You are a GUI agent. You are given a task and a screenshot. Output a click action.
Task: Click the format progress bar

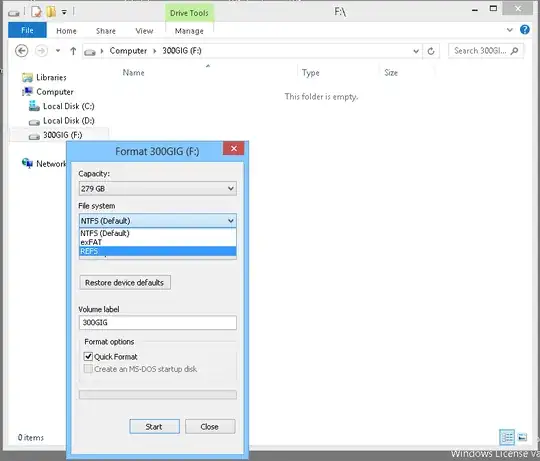coord(157,395)
